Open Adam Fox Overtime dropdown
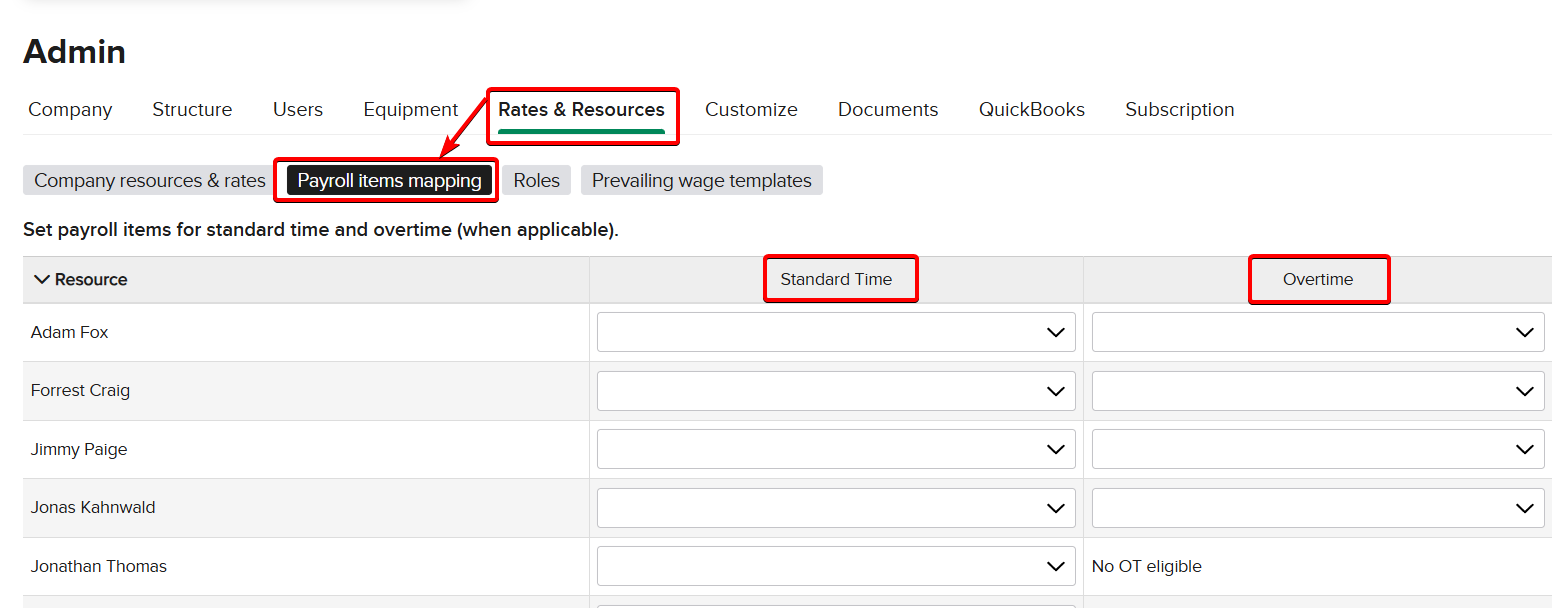 1317,332
